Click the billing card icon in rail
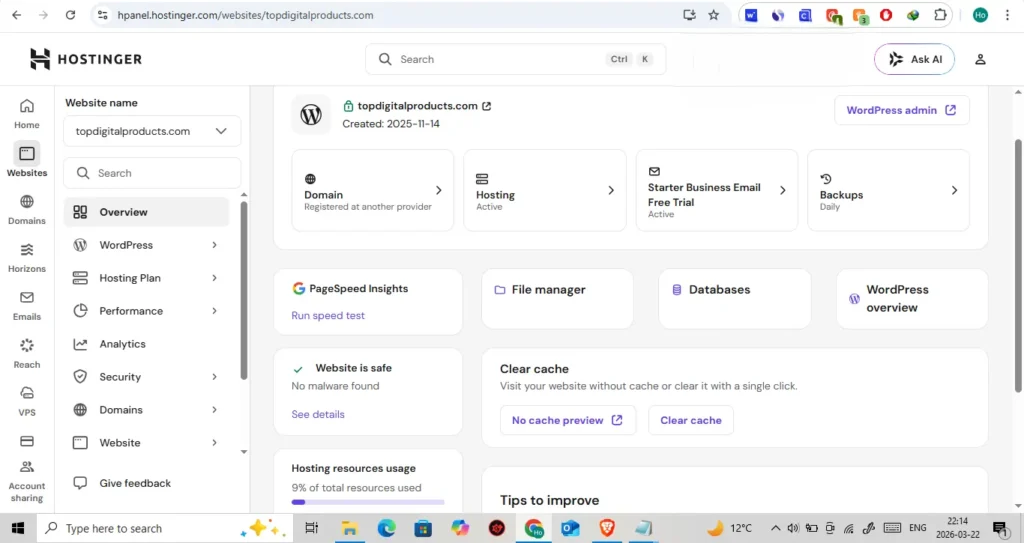The image size is (1024, 543). (27, 441)
